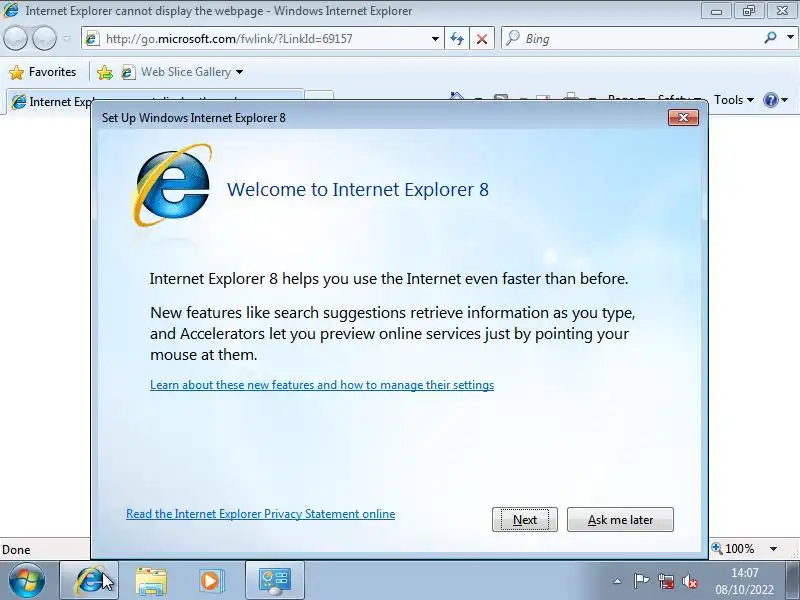
Task: Click the network status tray icon
Action: point(665,581)
